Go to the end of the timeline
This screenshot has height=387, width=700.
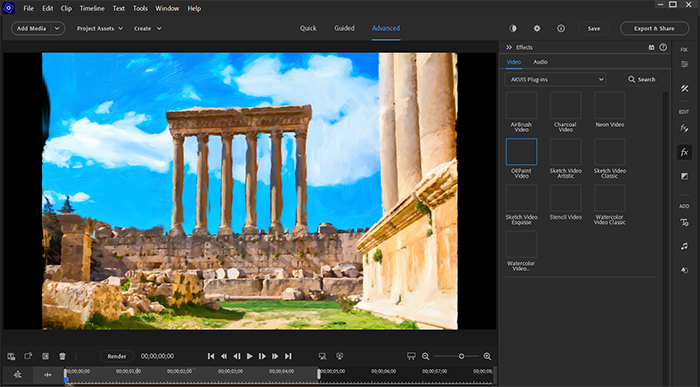(x=288, y=356)
